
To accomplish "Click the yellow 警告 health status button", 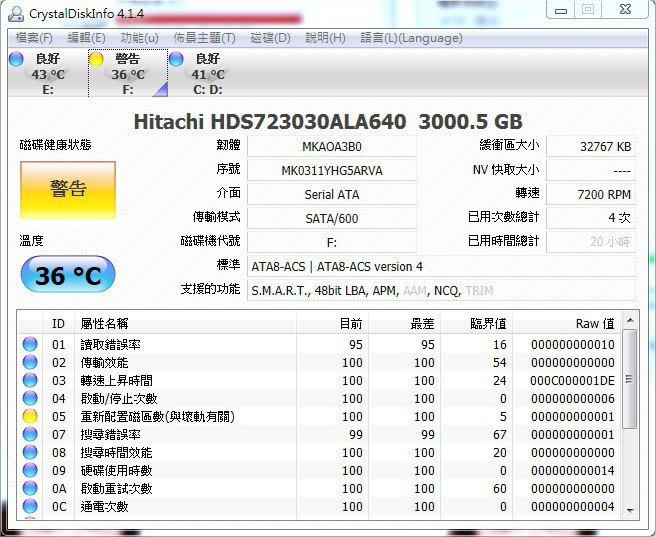I will tap(68, 189).
